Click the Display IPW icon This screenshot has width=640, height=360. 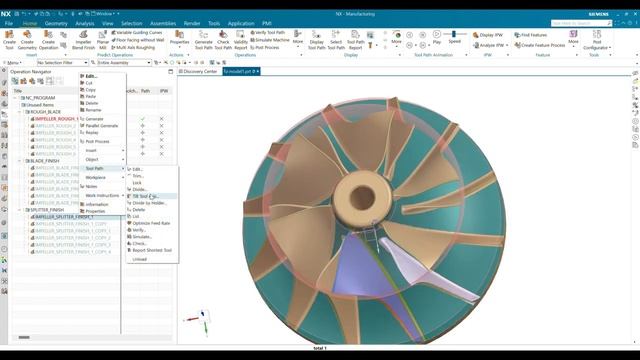point(488,35)
